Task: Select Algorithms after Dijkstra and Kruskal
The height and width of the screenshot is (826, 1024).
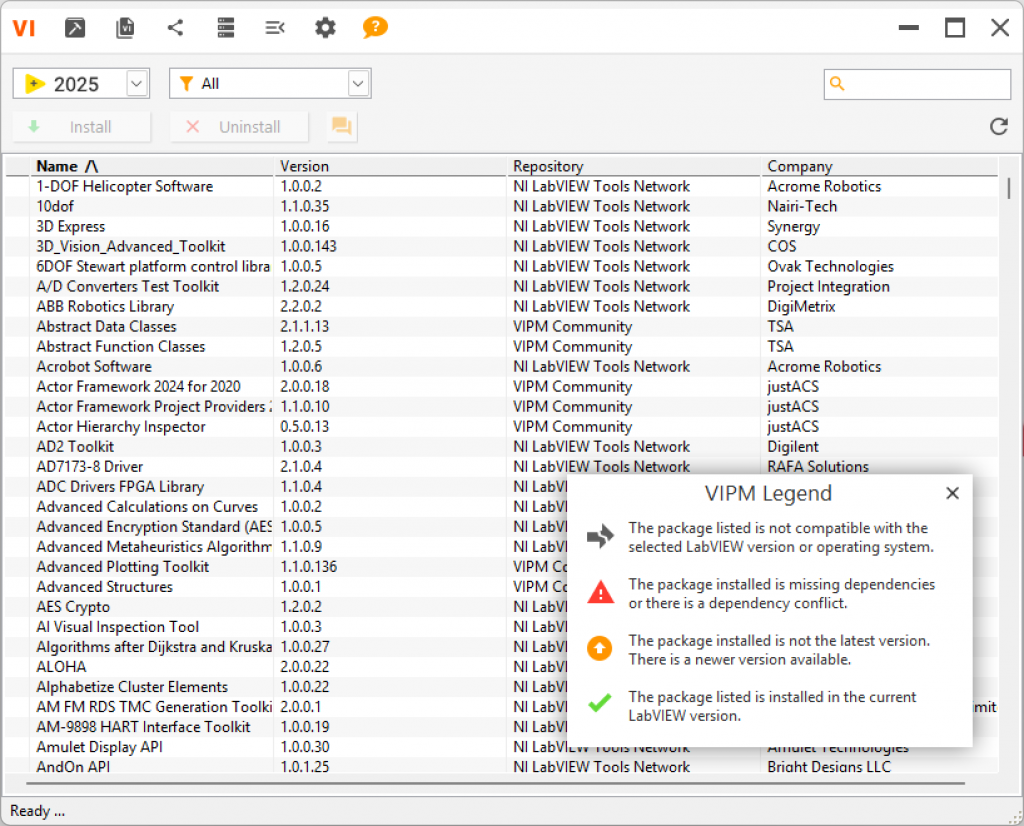Action: pyautogui.click(x=287, y=647)
